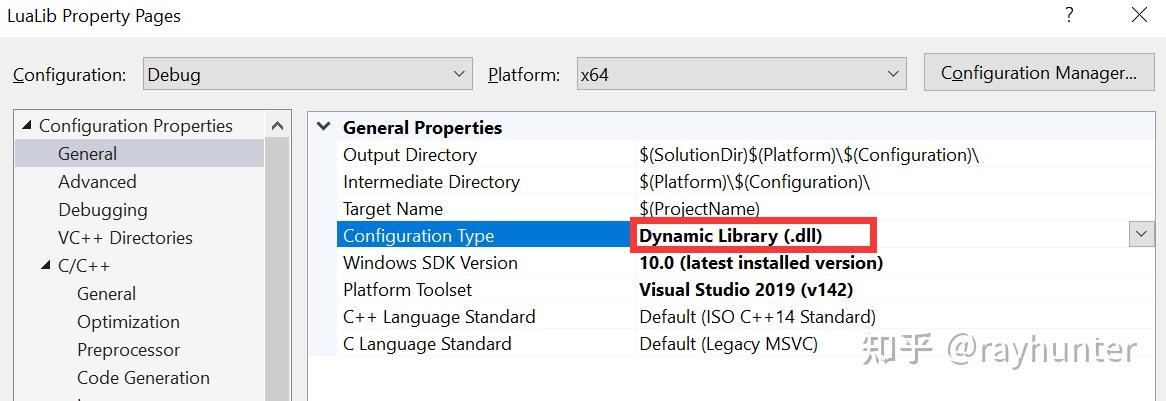Select the Preprocessor tree item
Screen dimensions: 1166x401
[128, 350]
